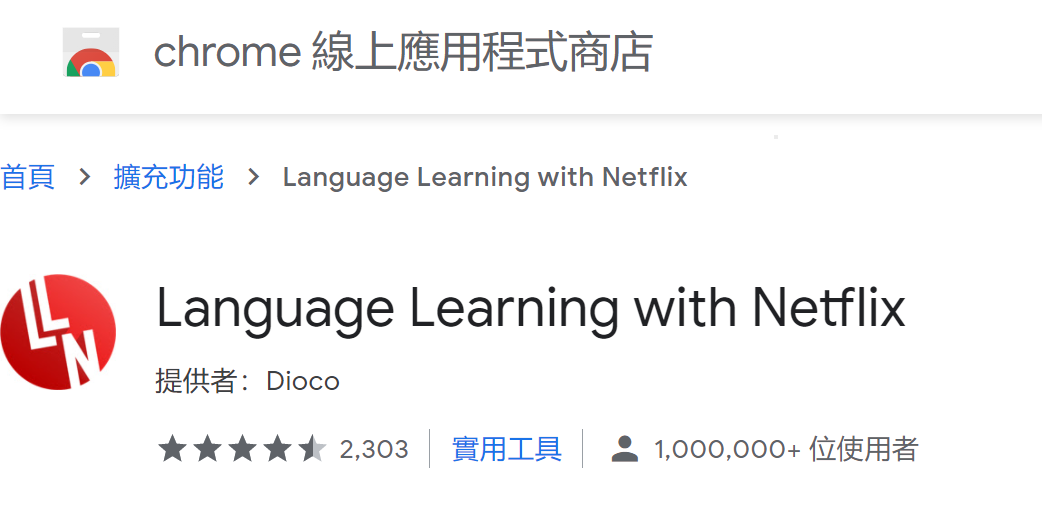The height and width of the screenshot is (532, 1042).
Task: Click chevron after 首頁 breadcrumb
Action: 84,177
